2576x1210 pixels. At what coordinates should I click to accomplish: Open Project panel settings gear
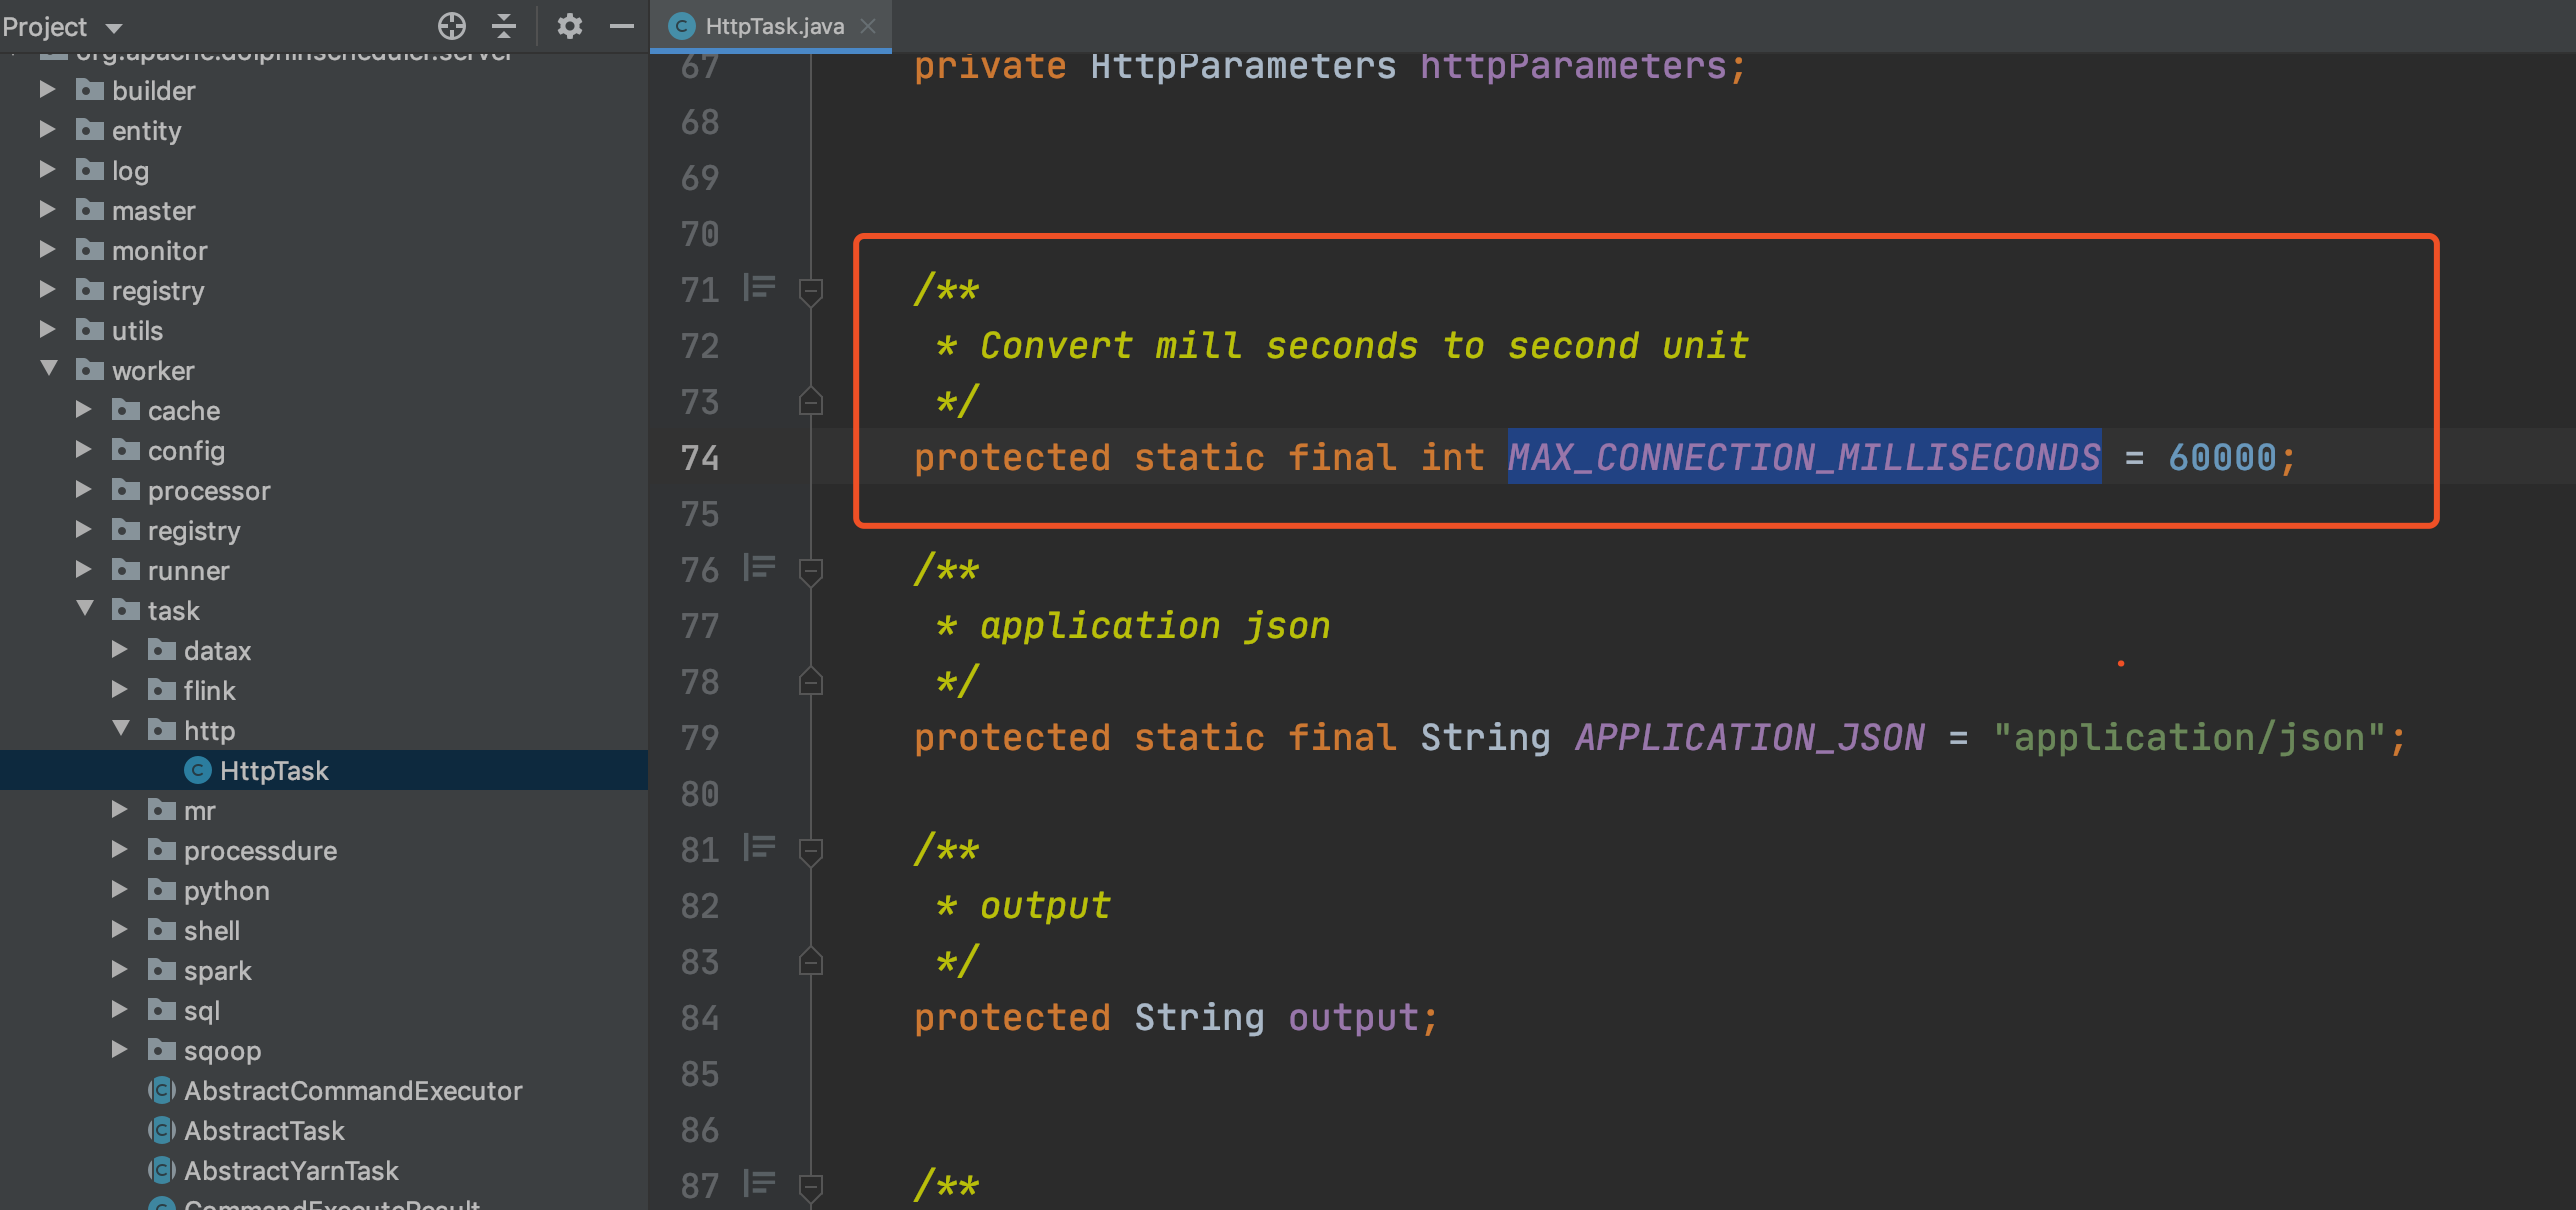[569, 26]
